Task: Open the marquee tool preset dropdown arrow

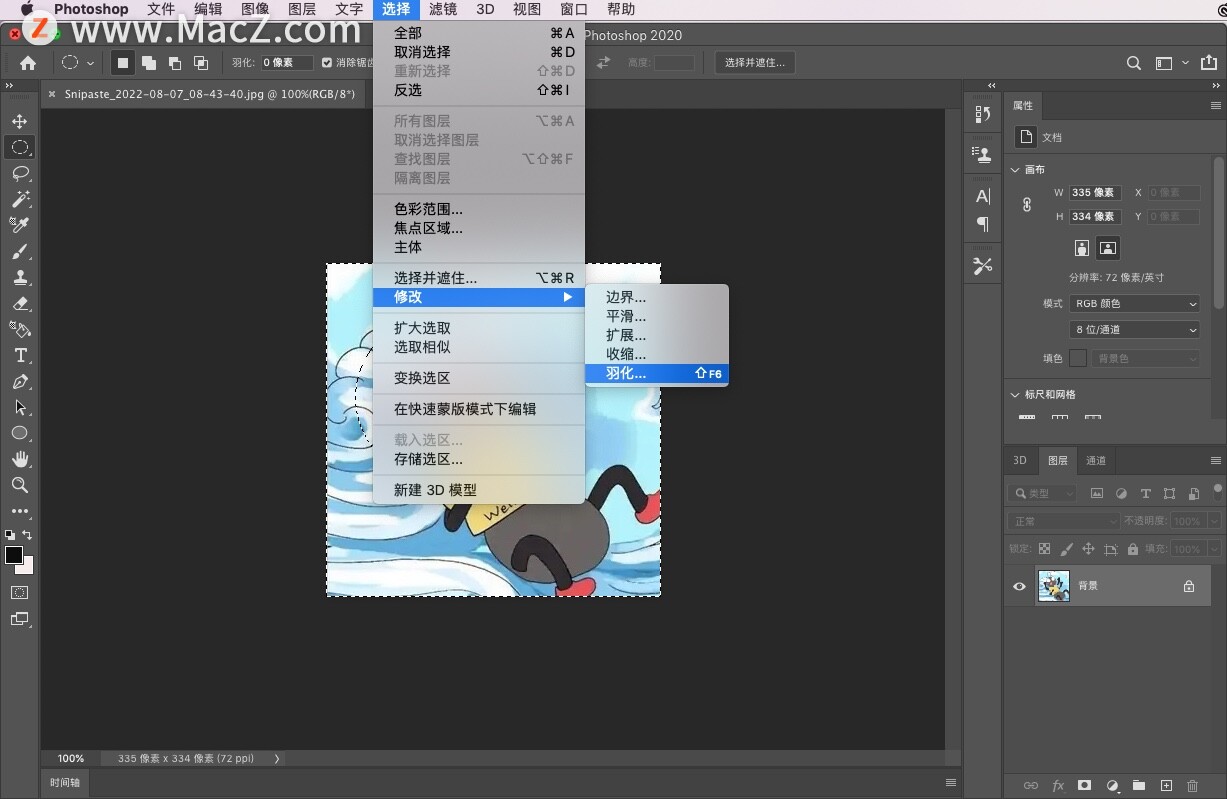Action: (90, 63)
